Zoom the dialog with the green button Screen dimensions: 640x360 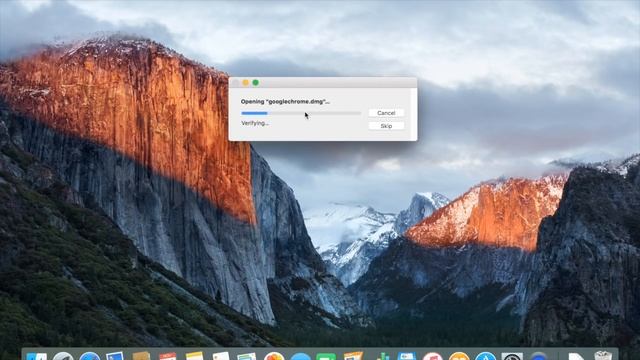coord(256,83)
